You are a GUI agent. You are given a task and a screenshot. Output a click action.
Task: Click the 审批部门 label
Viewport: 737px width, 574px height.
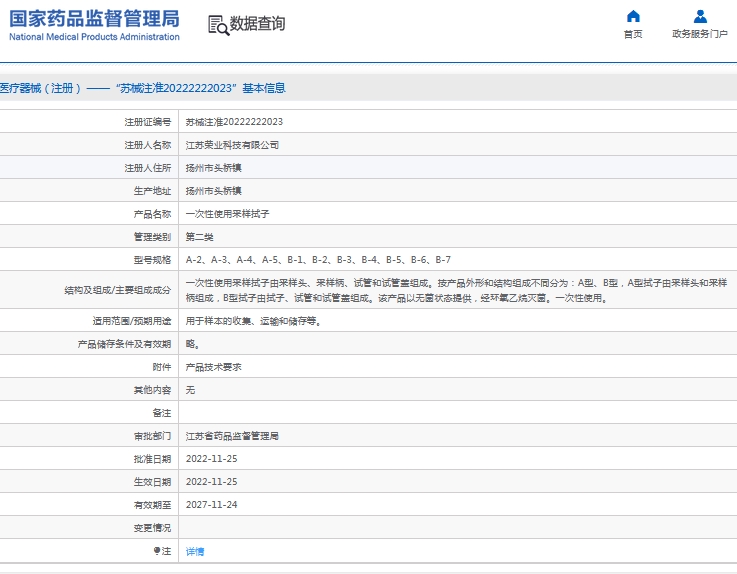coord(152,436)
